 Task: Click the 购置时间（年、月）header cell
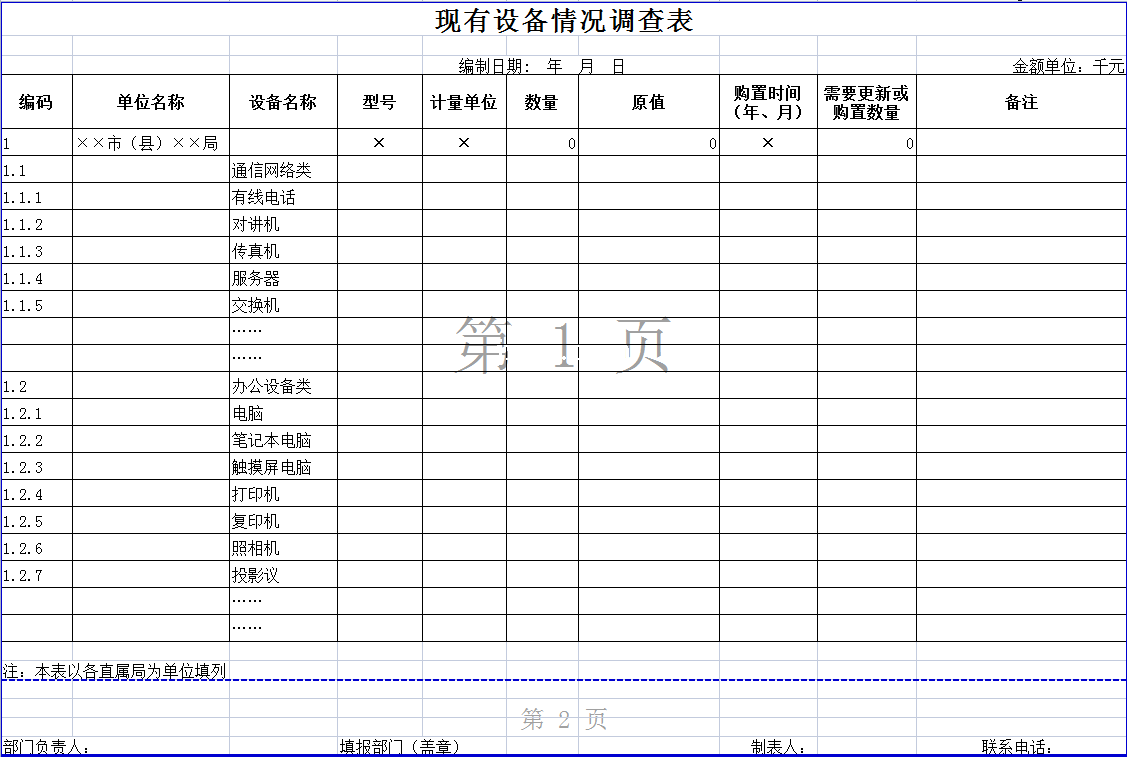(x=768, y=103)
